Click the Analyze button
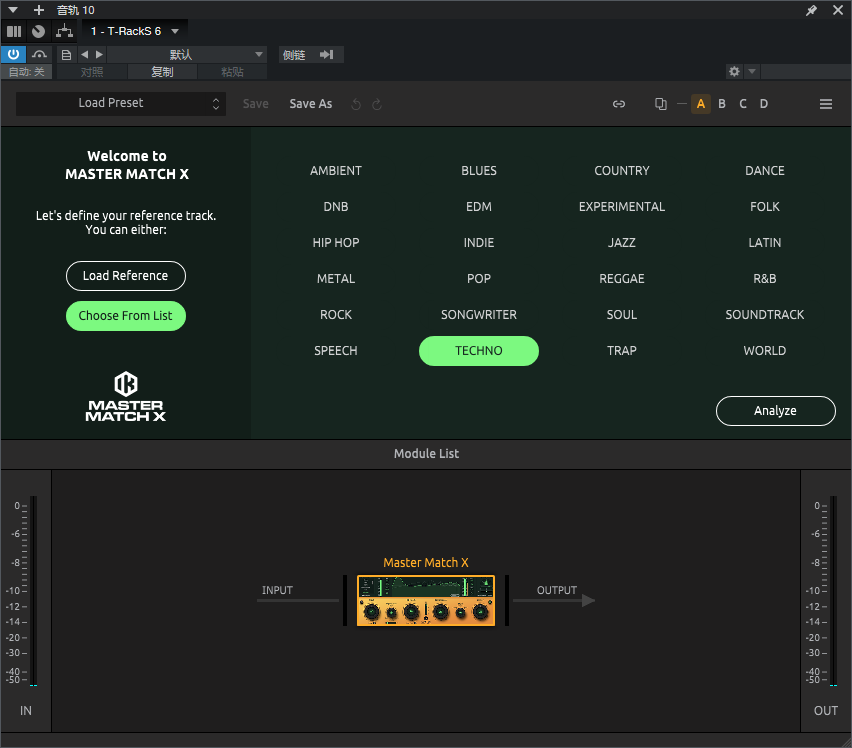852x748 pixels. [x=775, y=411]
